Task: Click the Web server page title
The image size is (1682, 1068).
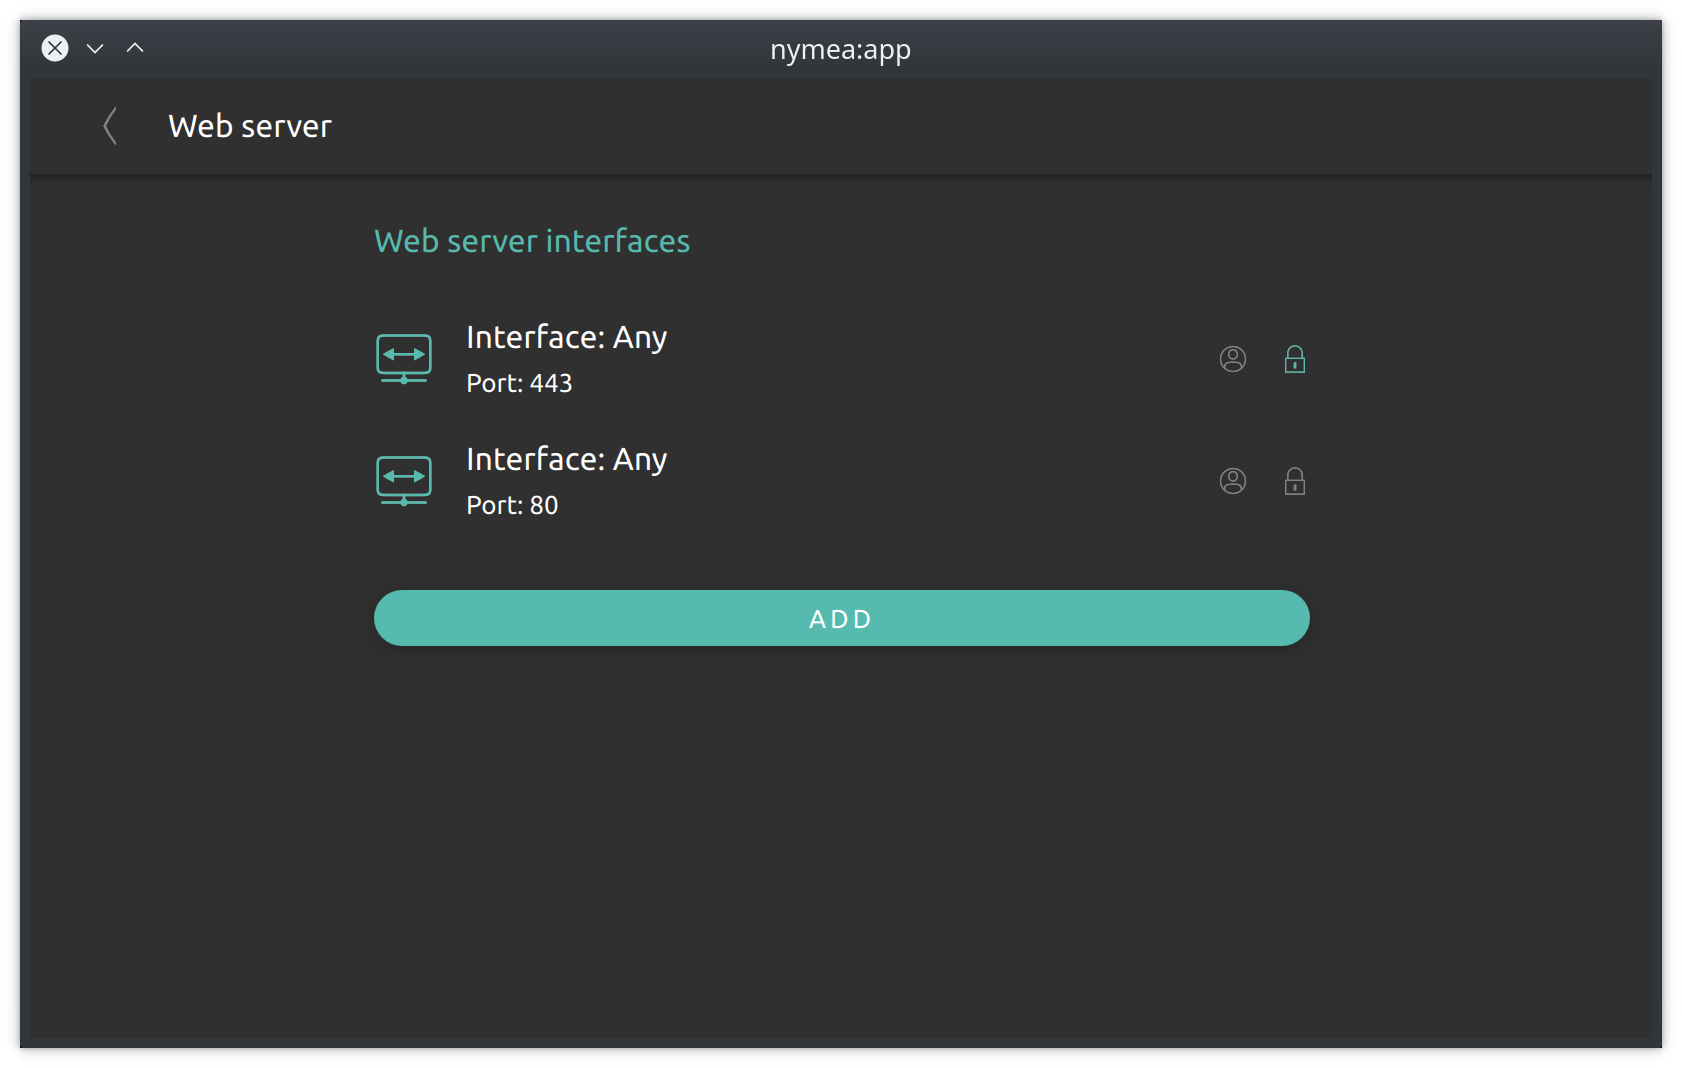Action: tap(250, 126)
